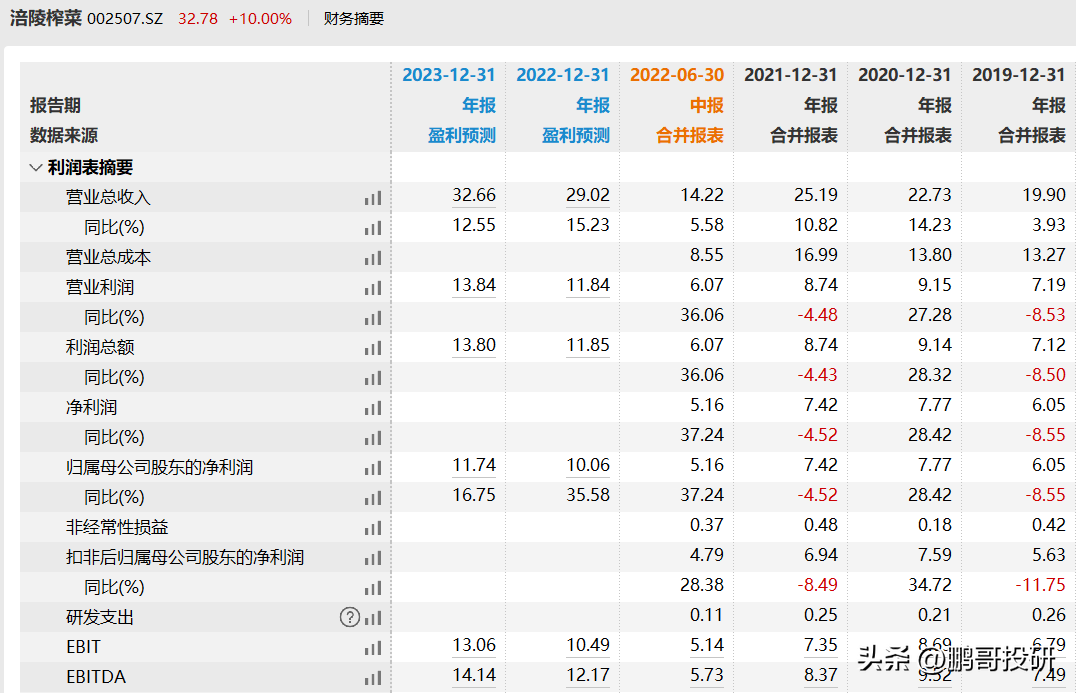1076x693 pixels.
Task: Click the EBITDA row label
Action: [96, 677]
